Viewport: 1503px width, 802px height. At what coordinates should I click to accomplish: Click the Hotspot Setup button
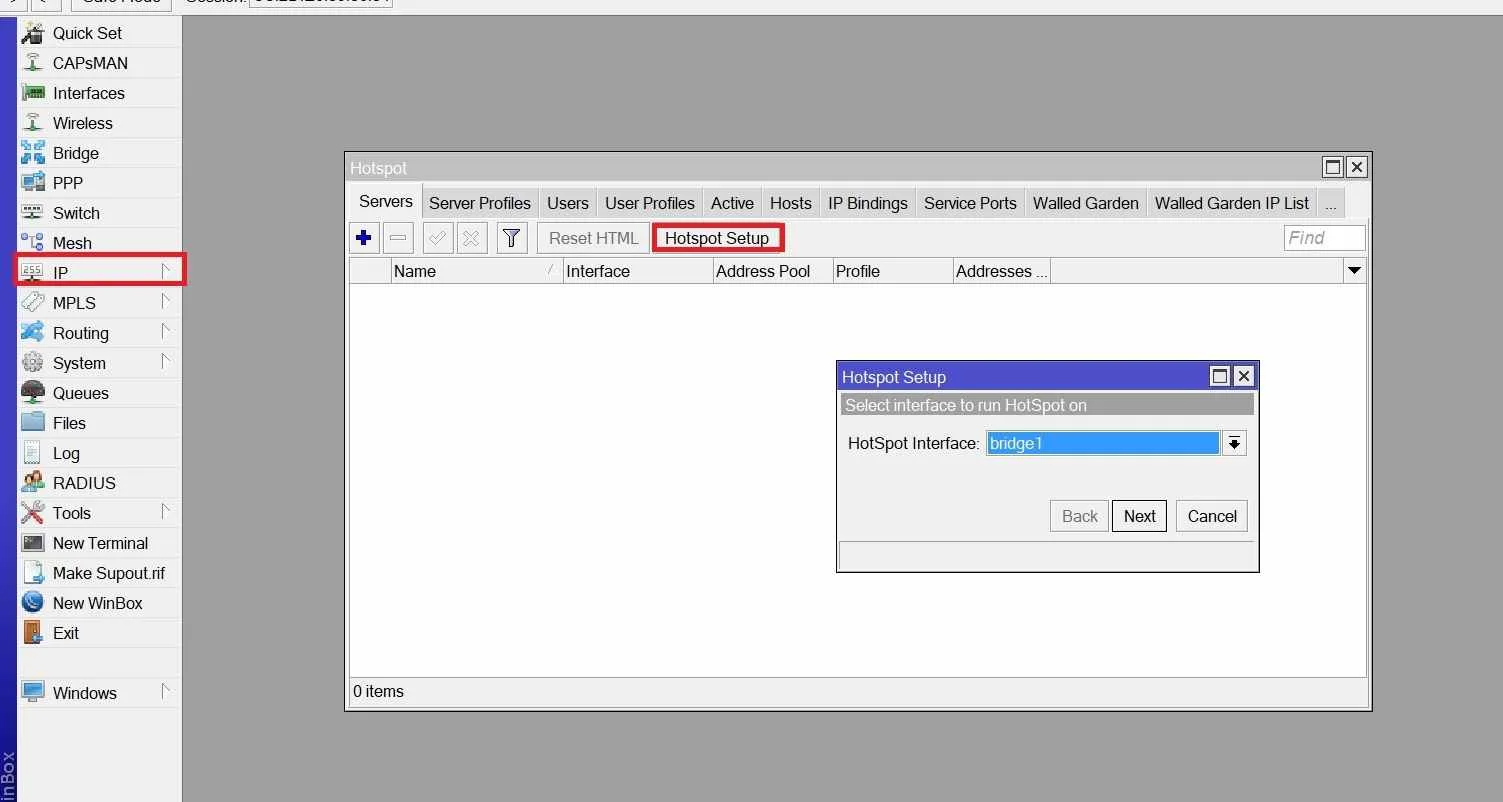(717, 238)
